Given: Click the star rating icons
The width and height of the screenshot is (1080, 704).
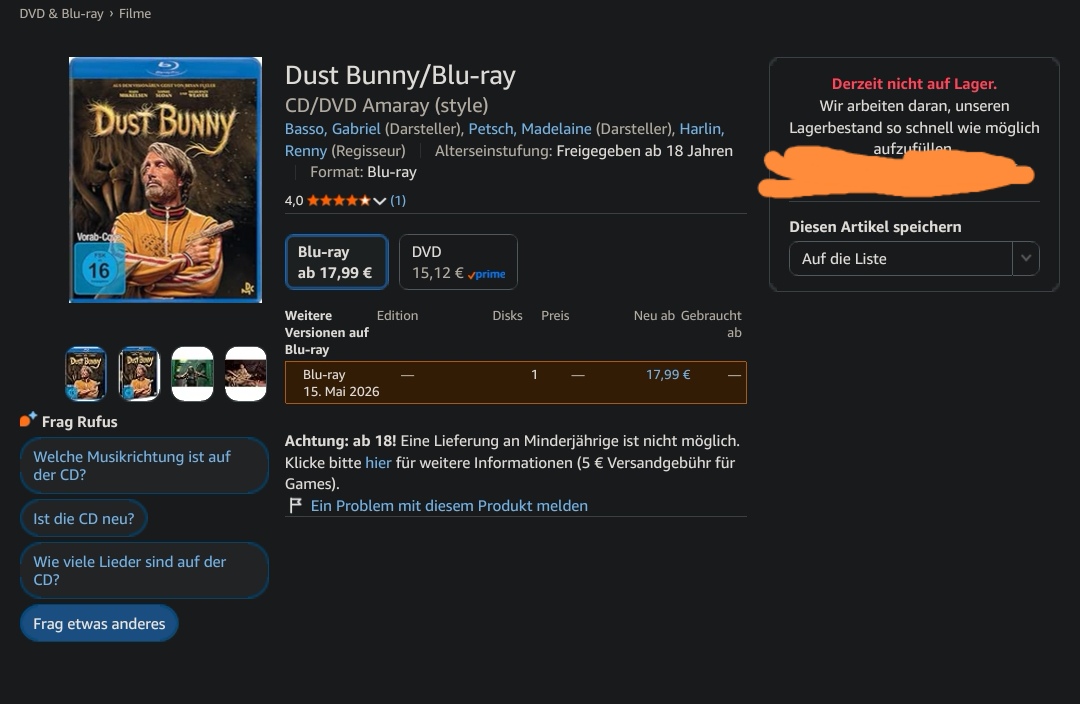Looking at the screenshot, I should point(338,200).
